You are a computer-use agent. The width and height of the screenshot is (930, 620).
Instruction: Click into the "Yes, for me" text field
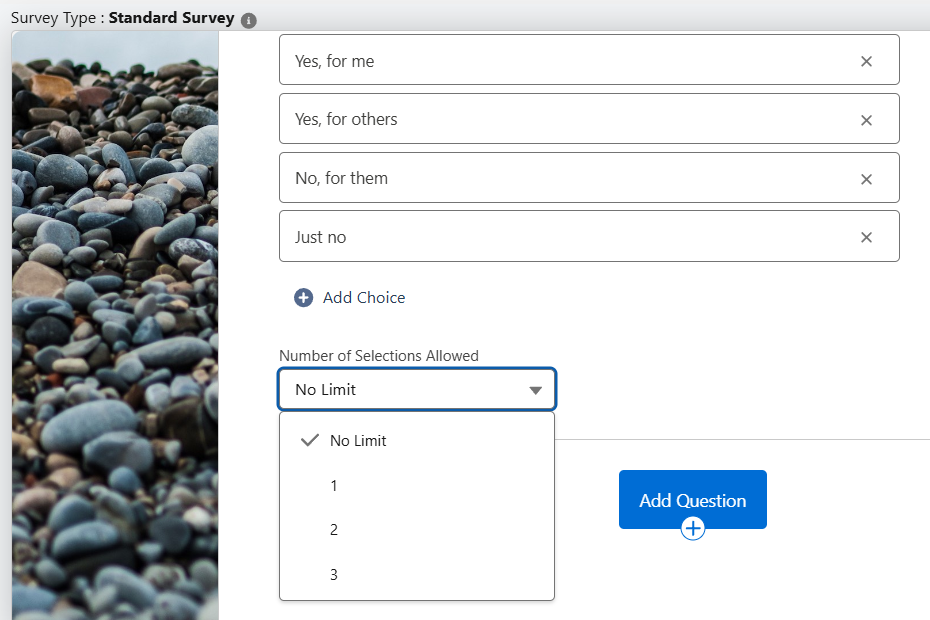click(x=560, y=61)
